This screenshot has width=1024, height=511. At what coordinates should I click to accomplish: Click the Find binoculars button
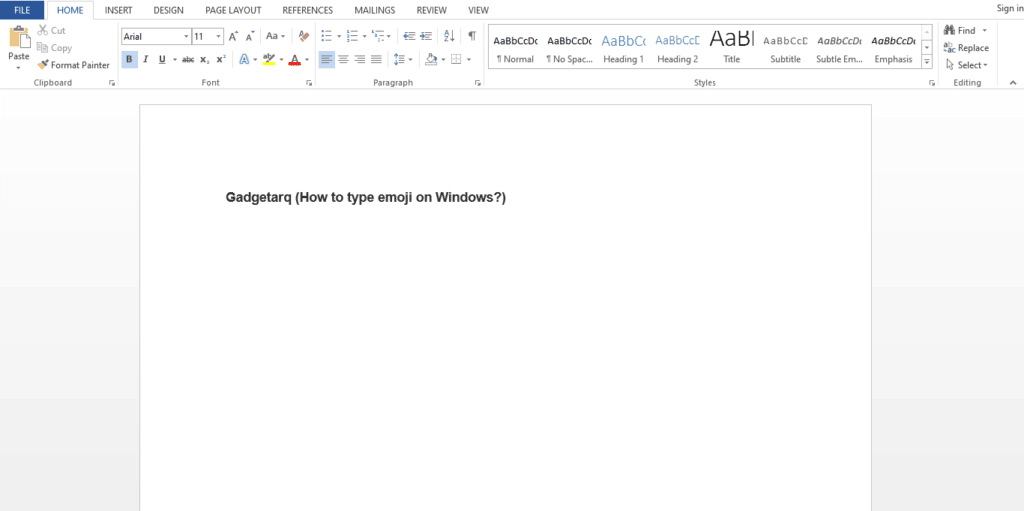[x=960, y=31]
